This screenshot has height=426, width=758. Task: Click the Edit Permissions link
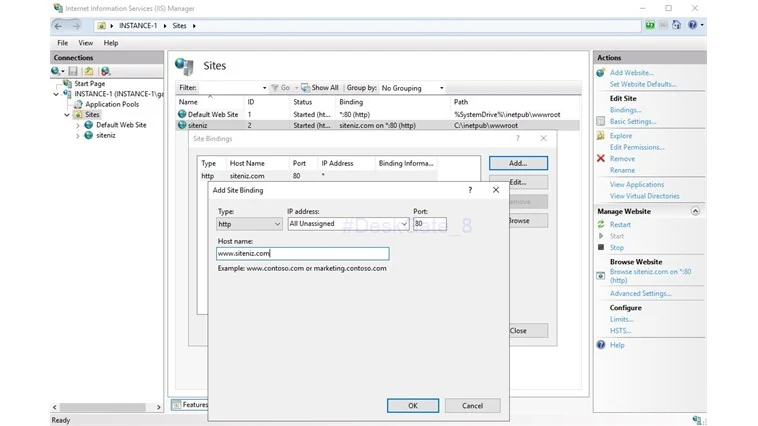coord(637,147)
